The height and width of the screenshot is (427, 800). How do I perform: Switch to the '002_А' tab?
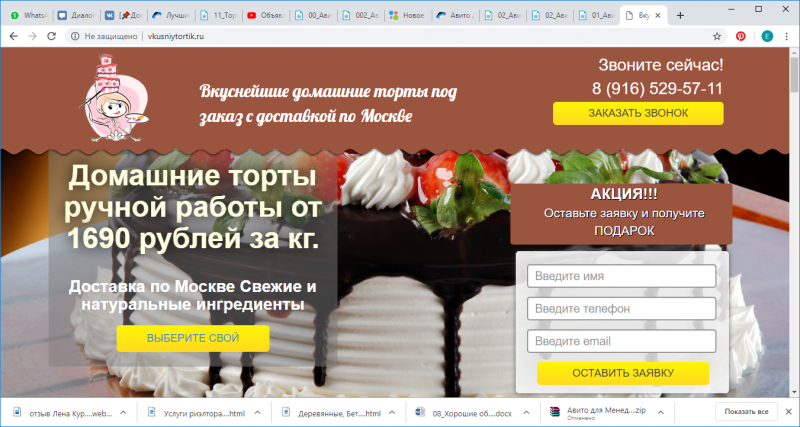coord(361,16)
